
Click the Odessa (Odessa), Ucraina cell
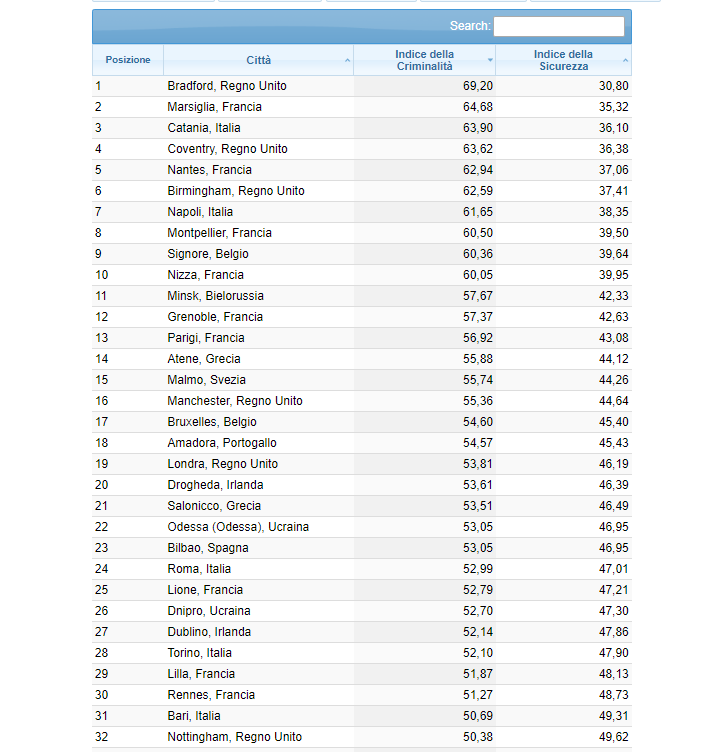tap(238, 527)
